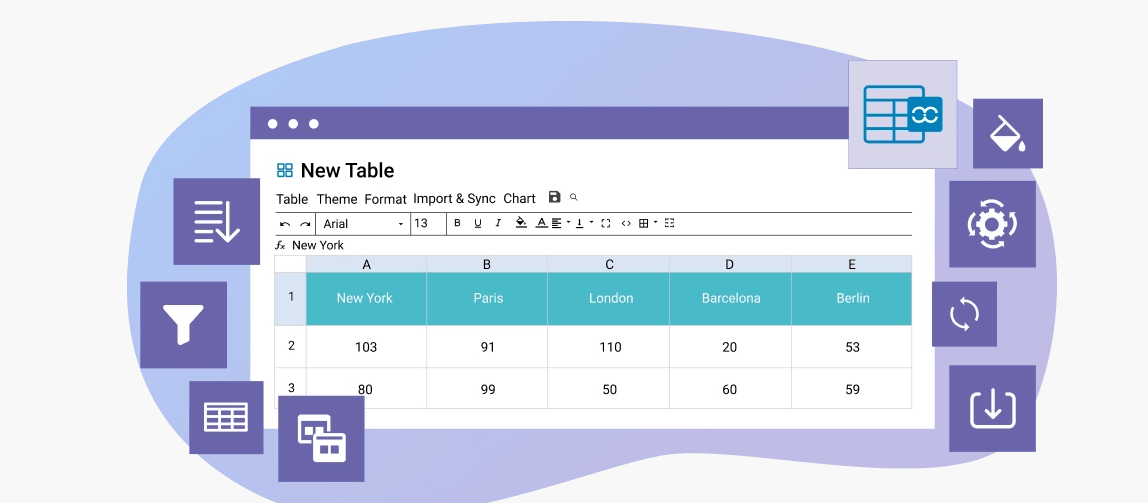Expand the borders dropdown arrow
1148x503 pixels.
(x=655, y=223)
